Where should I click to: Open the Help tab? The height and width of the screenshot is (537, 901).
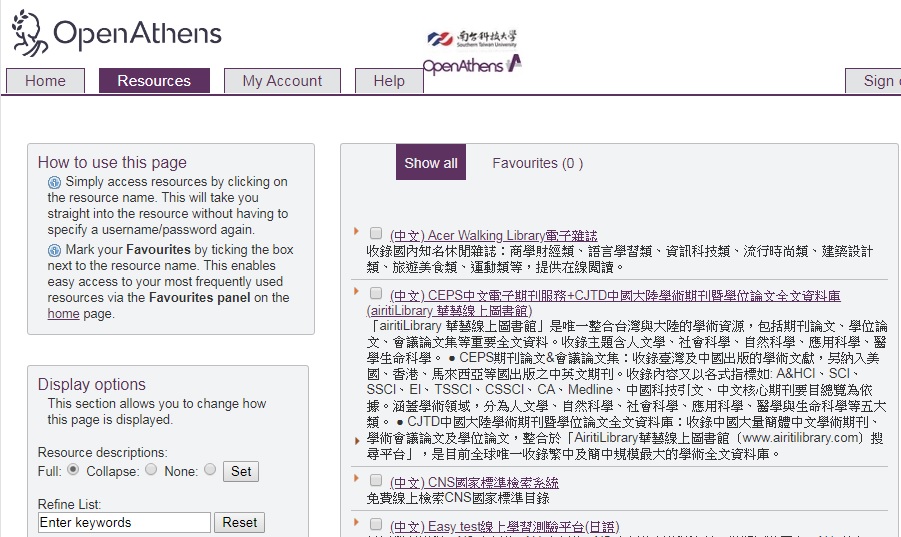tap(389, 80)
